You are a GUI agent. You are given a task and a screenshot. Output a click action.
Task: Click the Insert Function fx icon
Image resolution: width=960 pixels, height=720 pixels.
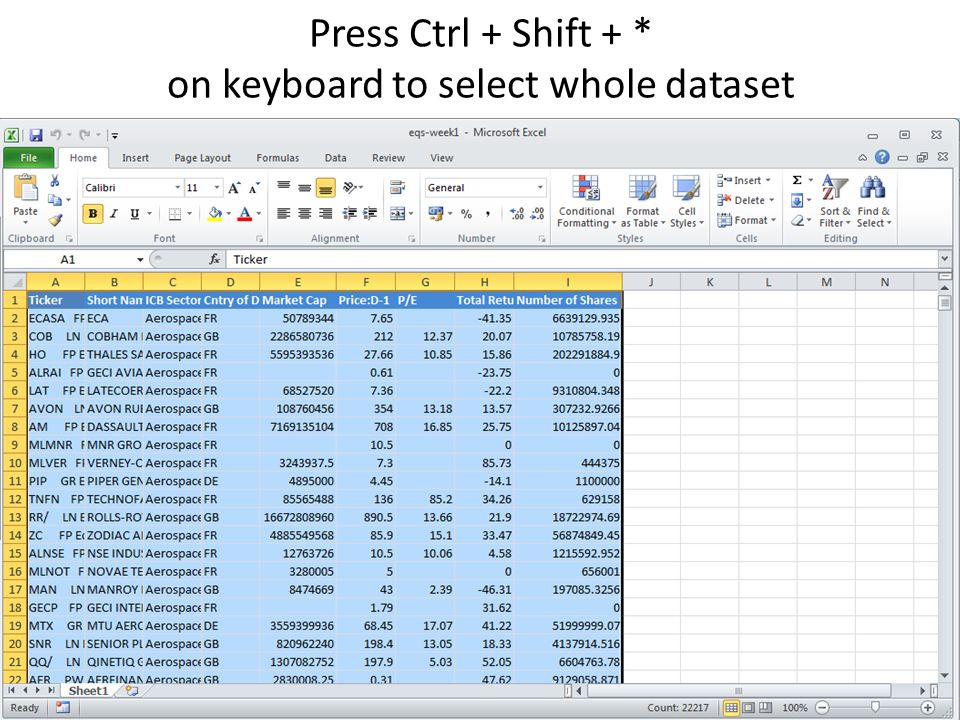(214, 260)
